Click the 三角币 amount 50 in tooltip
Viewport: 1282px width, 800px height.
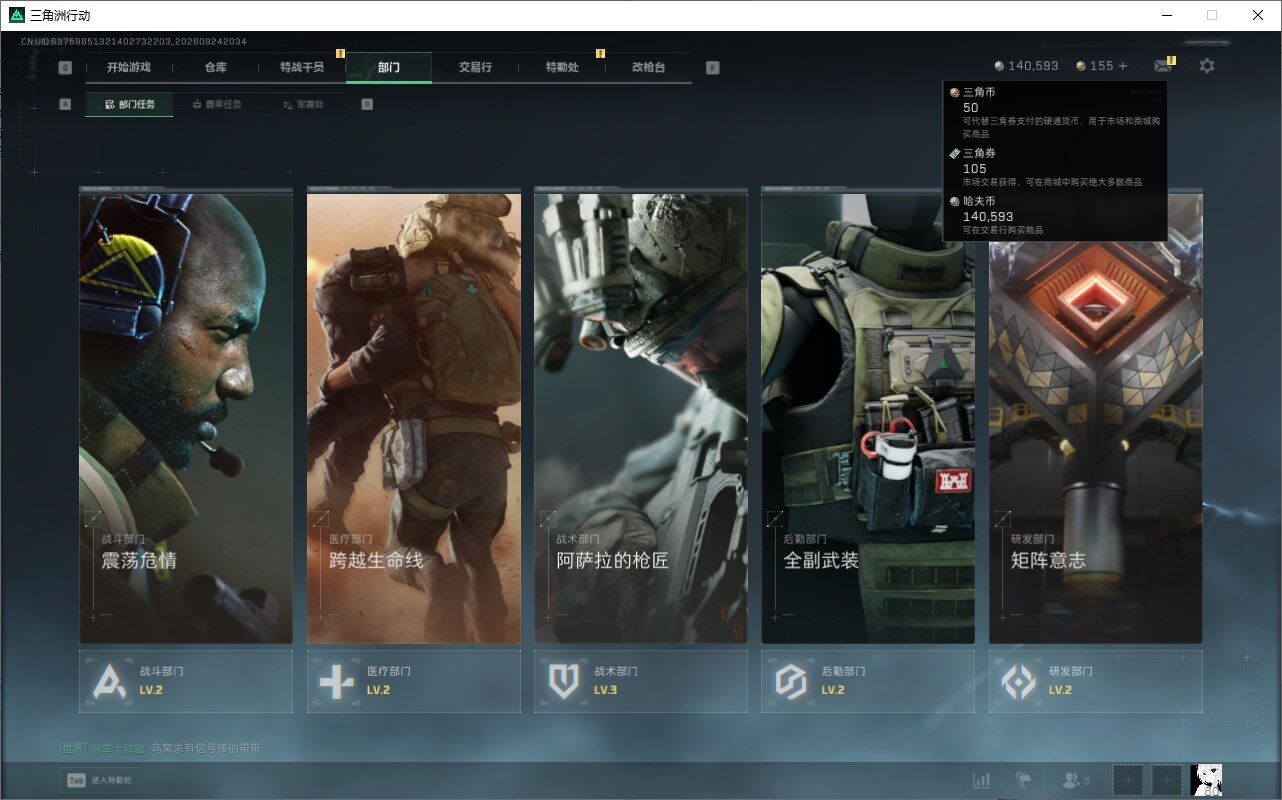coord(971,107)
